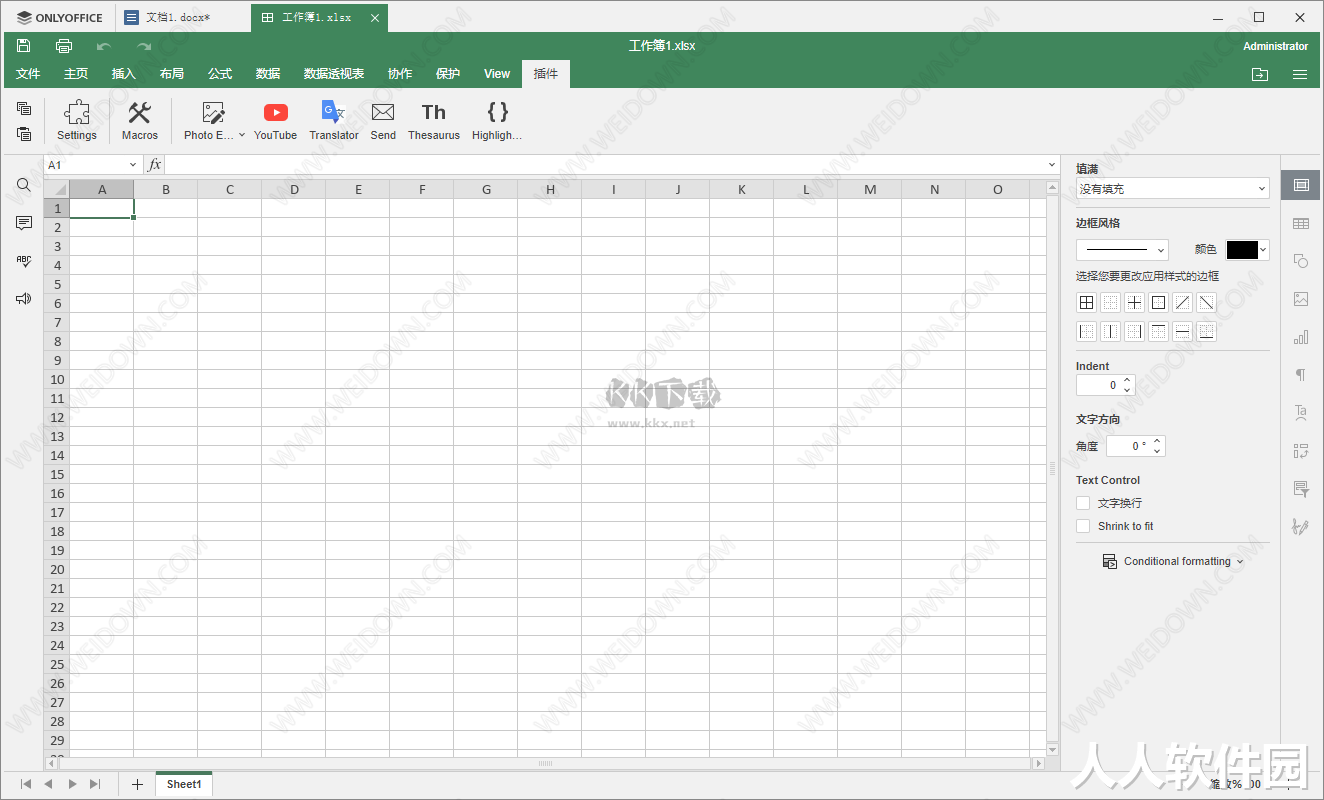This screenshot has width=1324, height=800.
Task: Click the formula bar input field
Action: pos(605,165)
